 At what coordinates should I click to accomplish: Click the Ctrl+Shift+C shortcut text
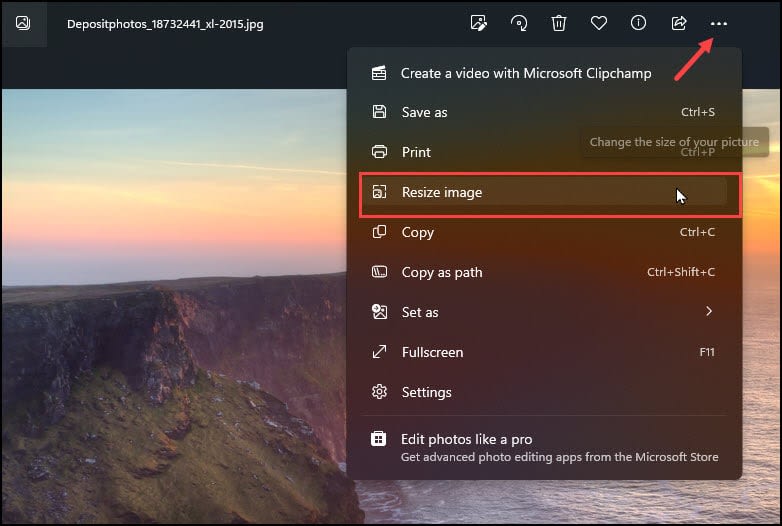[681, 272]
